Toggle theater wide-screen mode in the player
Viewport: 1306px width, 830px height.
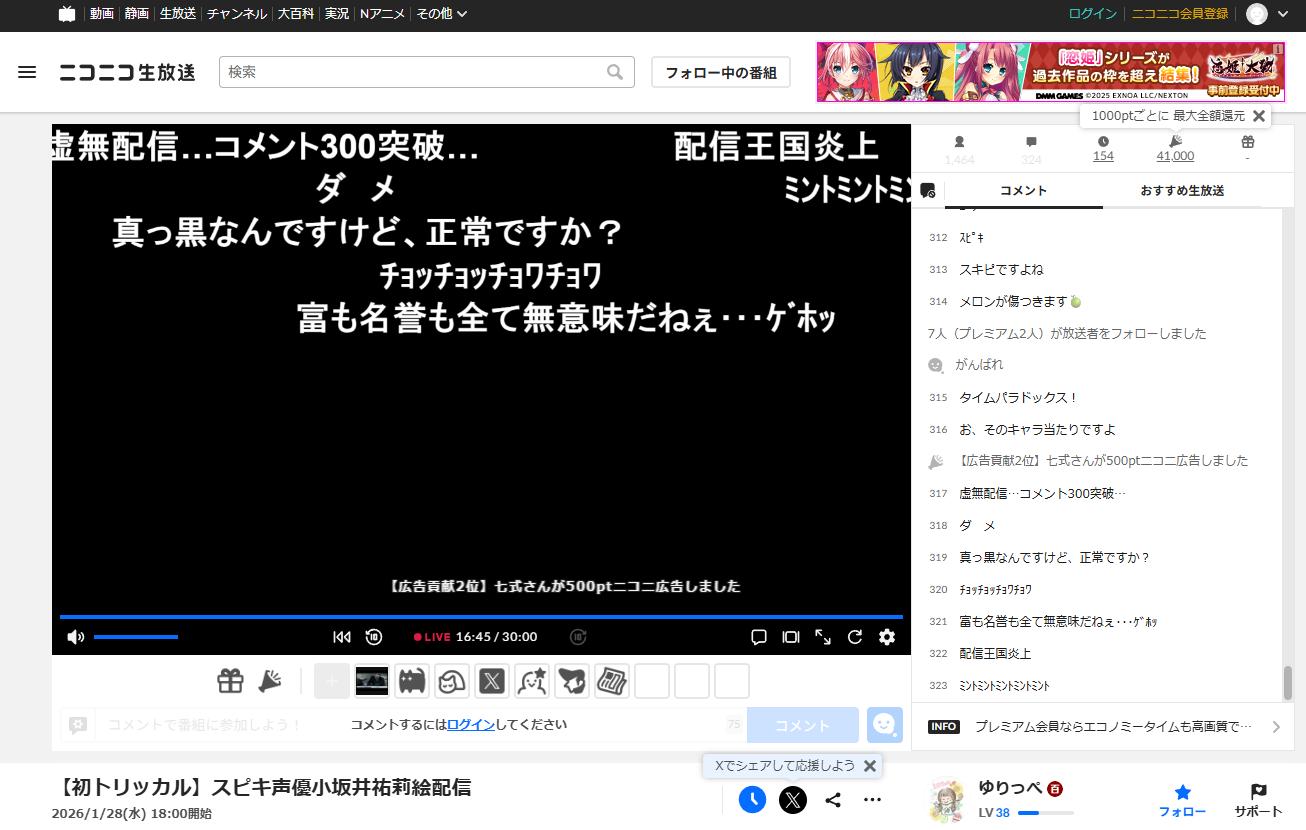coord(791,637)
